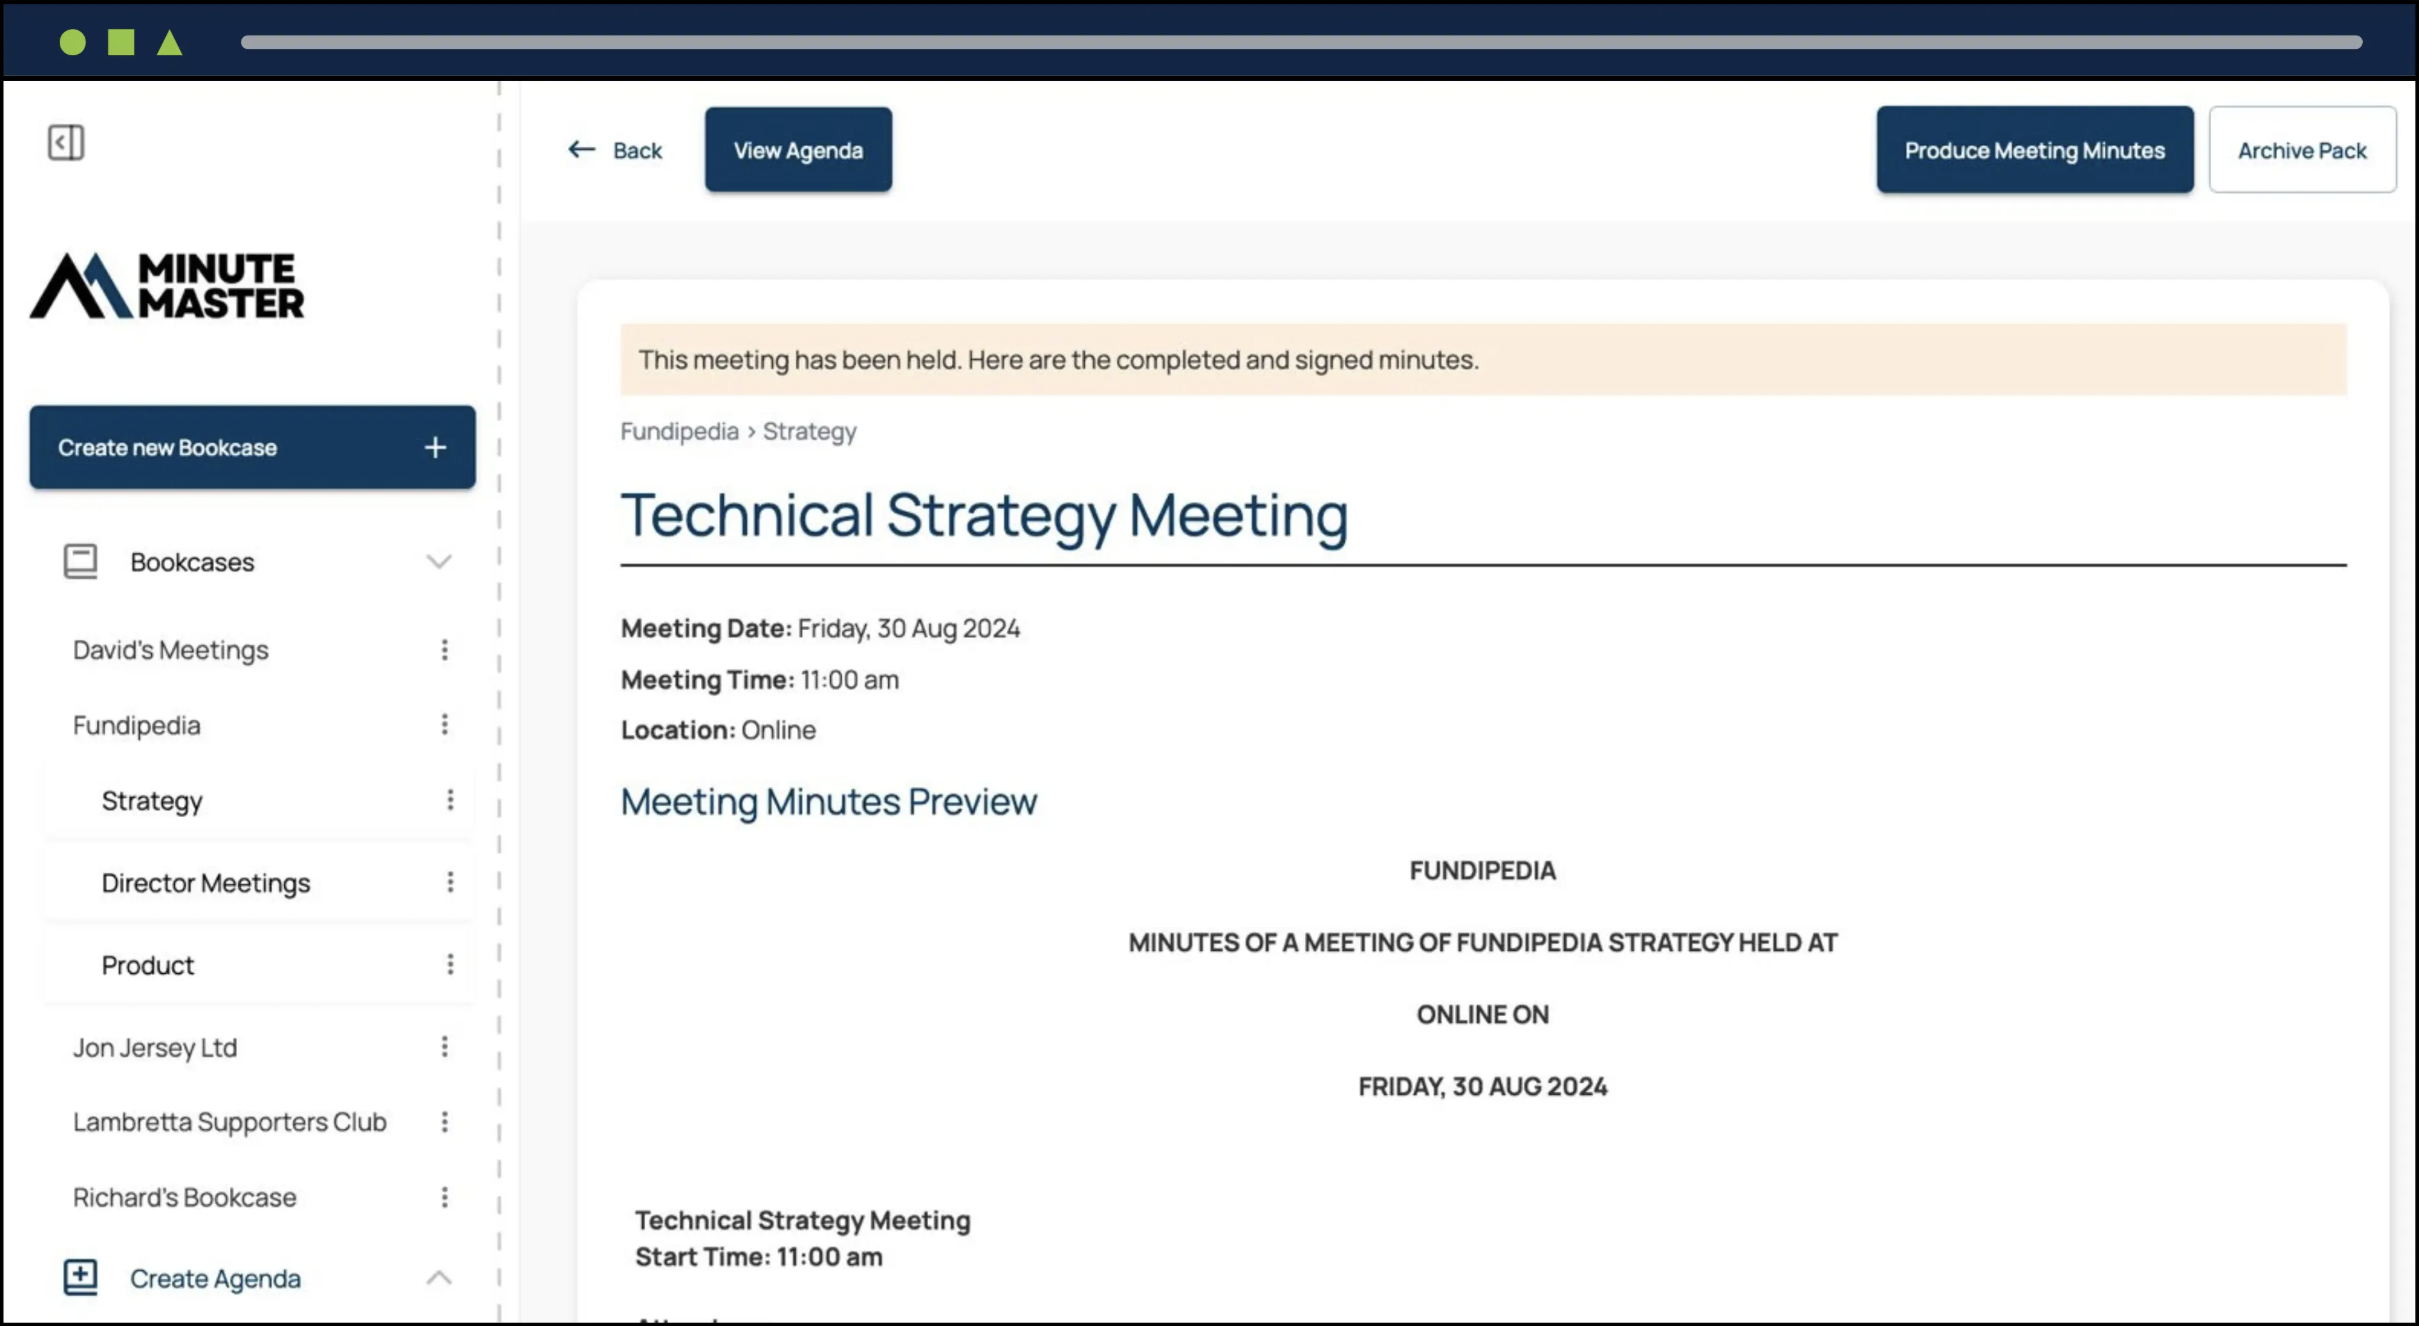Click the plus icon on Create new Bookcase
Viewport: 2419px width, 1326px height.
(435, 447)
